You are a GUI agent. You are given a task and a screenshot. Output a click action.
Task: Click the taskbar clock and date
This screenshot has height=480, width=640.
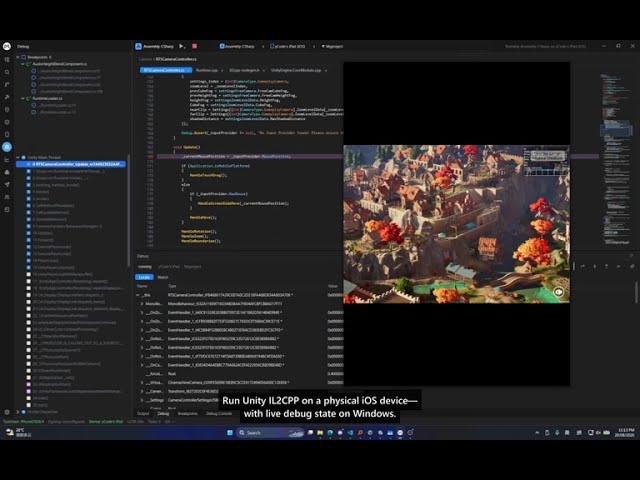[x=626, y=433]
